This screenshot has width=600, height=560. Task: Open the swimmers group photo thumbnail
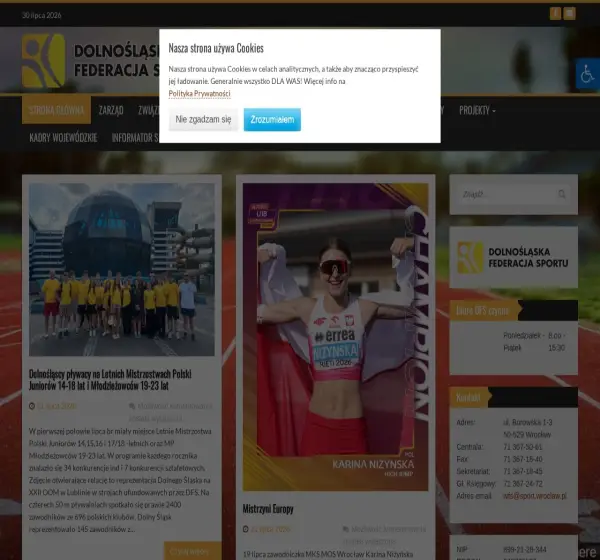(x=122, y=269)
